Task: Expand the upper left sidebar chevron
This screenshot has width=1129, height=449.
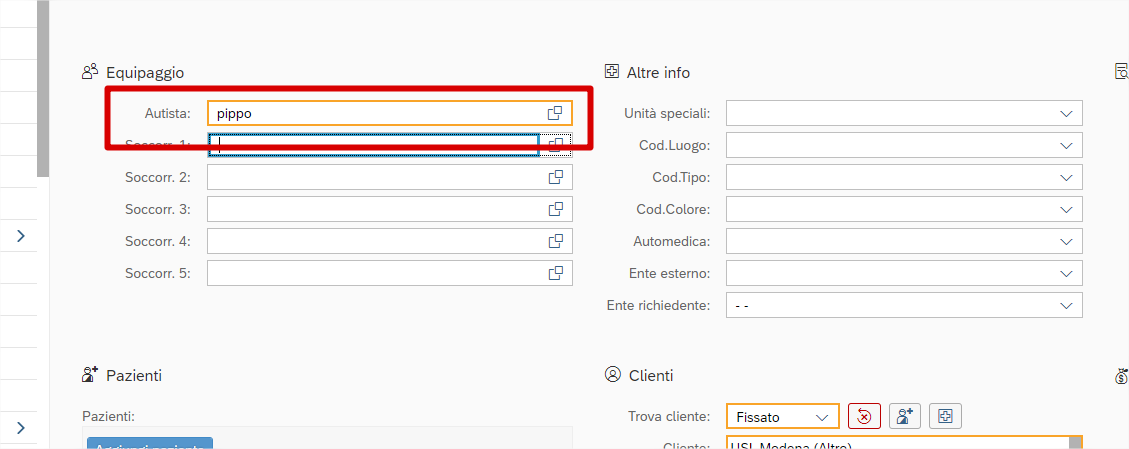Action: coord(21,236)
